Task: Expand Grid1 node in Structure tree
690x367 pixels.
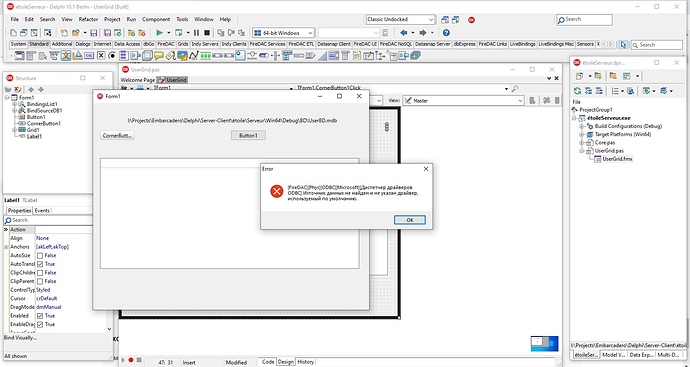Action: (x=15, y=130)
